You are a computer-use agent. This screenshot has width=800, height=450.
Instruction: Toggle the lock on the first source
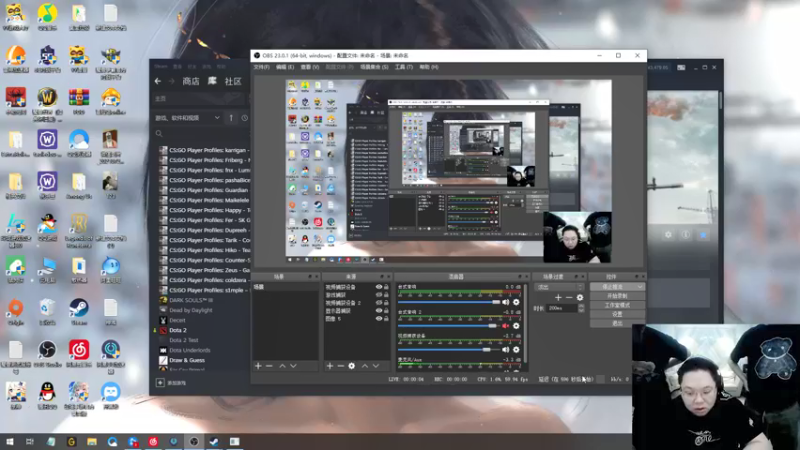[x=386, y=287]
